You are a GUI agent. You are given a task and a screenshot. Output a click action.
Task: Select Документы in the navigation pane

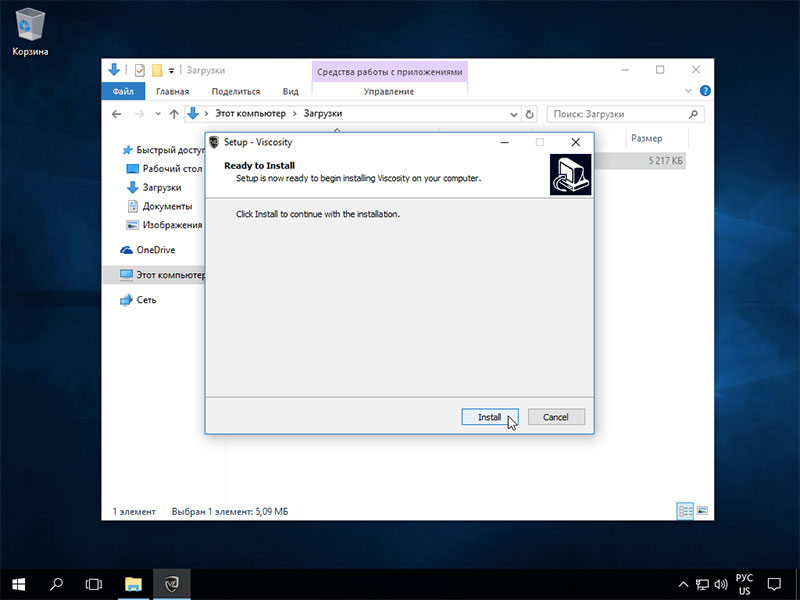coord(160,206)
